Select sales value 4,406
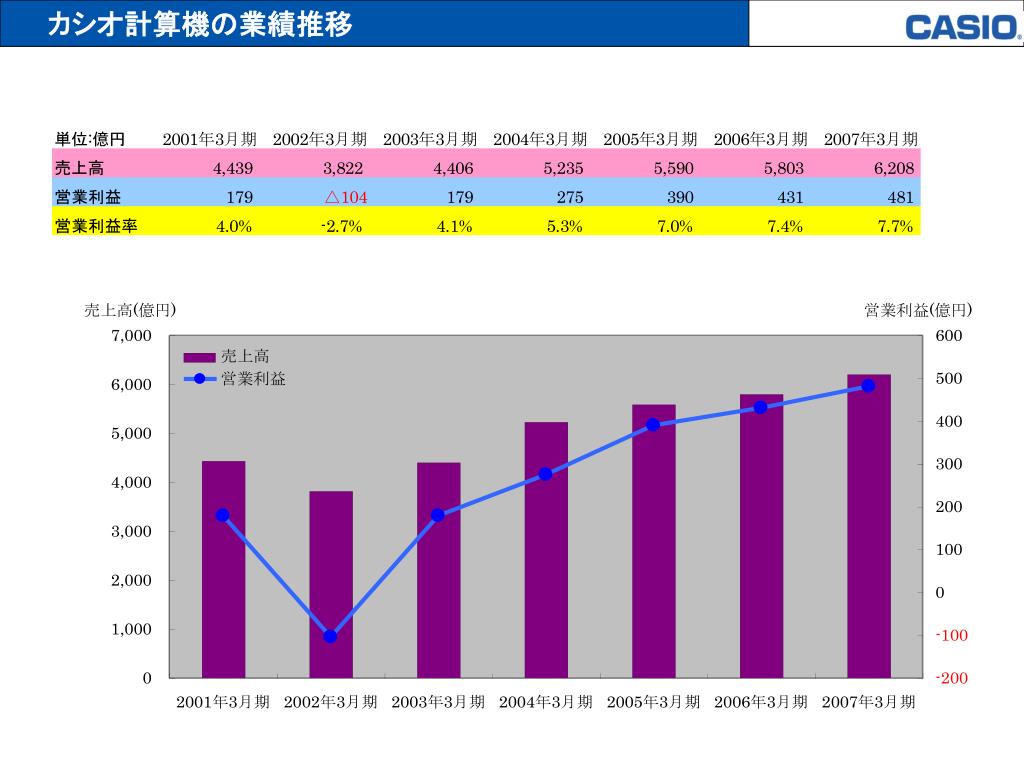 [x=453, y=168]
